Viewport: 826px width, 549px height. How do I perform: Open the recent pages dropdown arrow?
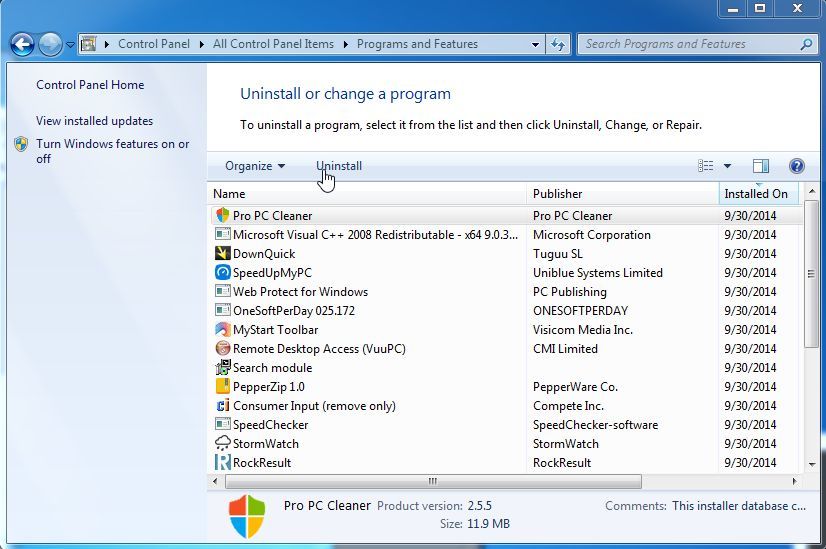70,45
